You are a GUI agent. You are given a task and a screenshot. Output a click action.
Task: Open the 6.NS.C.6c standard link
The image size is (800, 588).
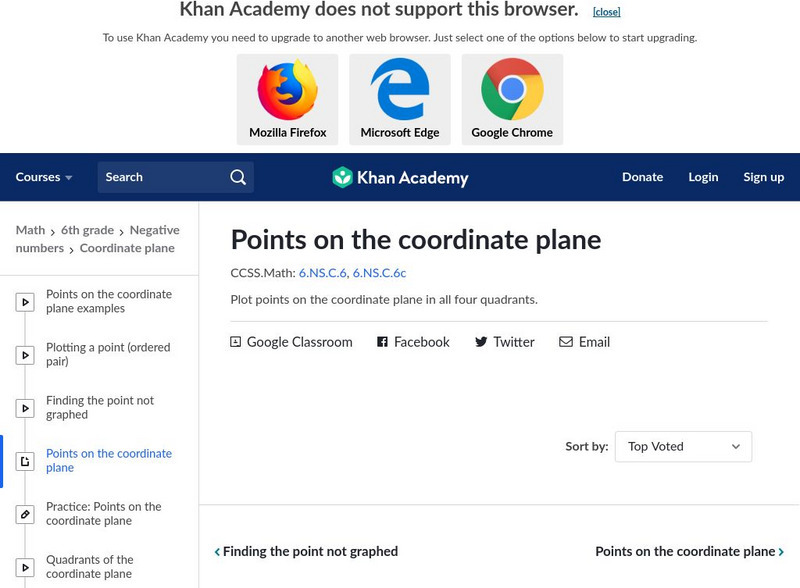[x=379, y=273]
